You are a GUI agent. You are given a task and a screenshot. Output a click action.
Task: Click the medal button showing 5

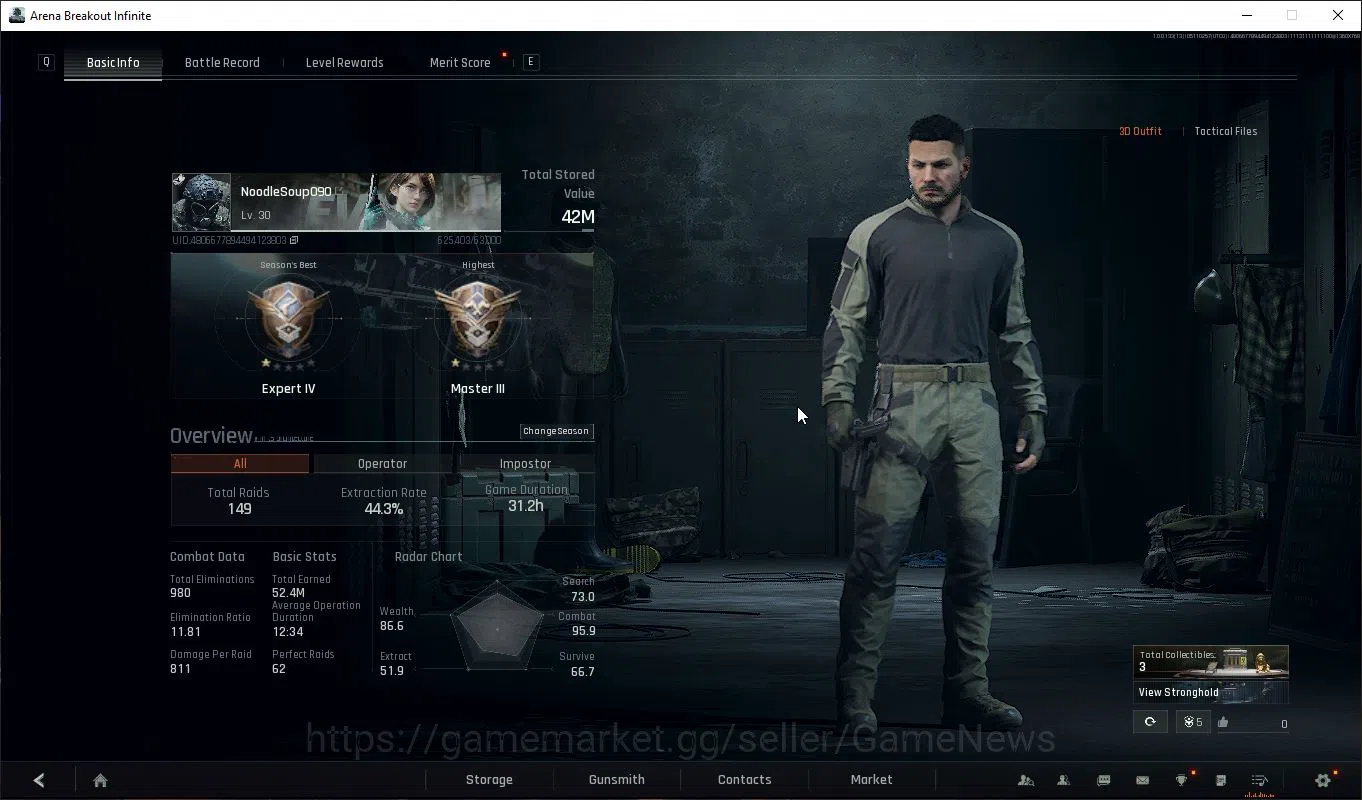point(1193,722)
